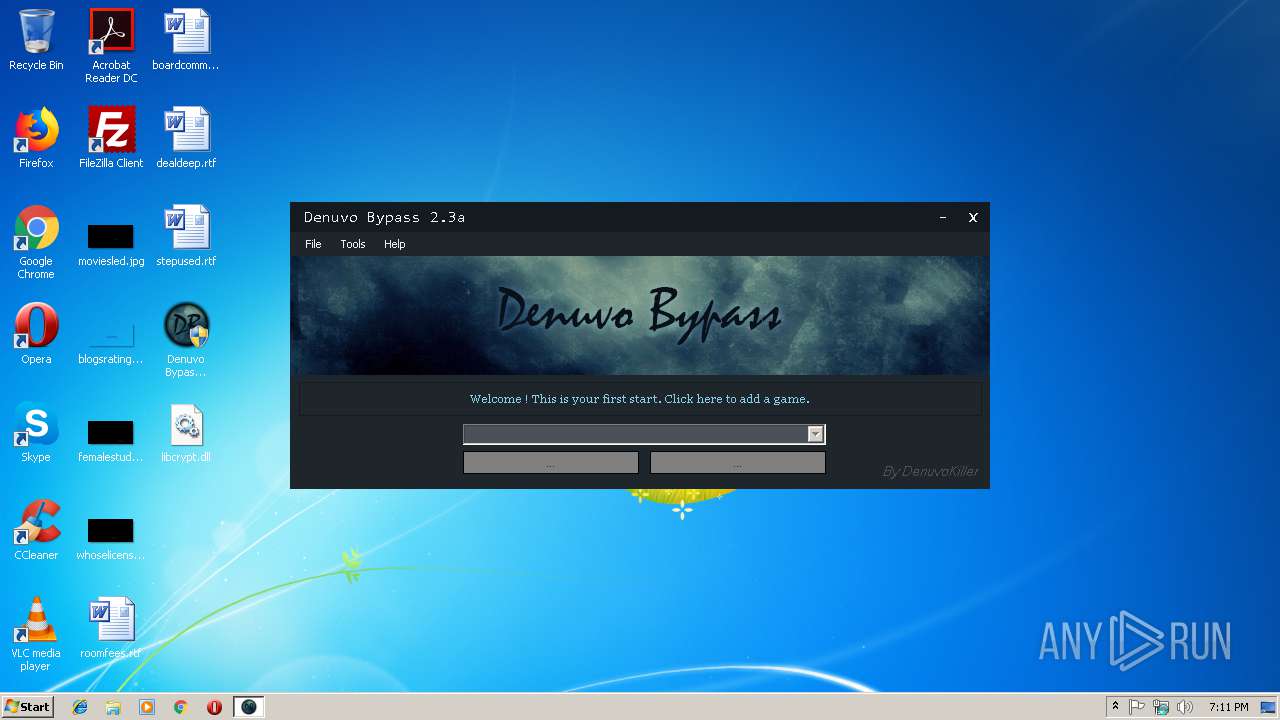Click the 7:11 PM taskbar clock

point(1228,707)
